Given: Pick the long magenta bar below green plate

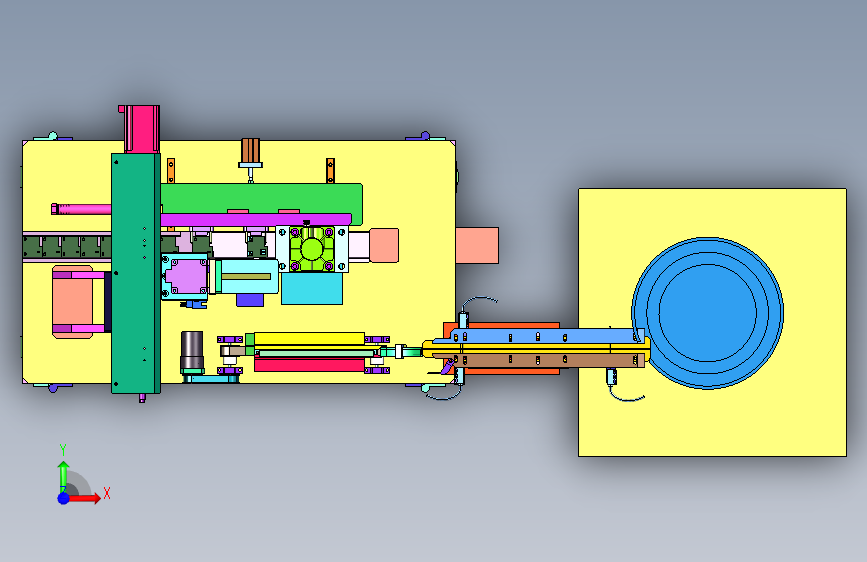Looking at the screenshot, I should (x=256, y=220).
